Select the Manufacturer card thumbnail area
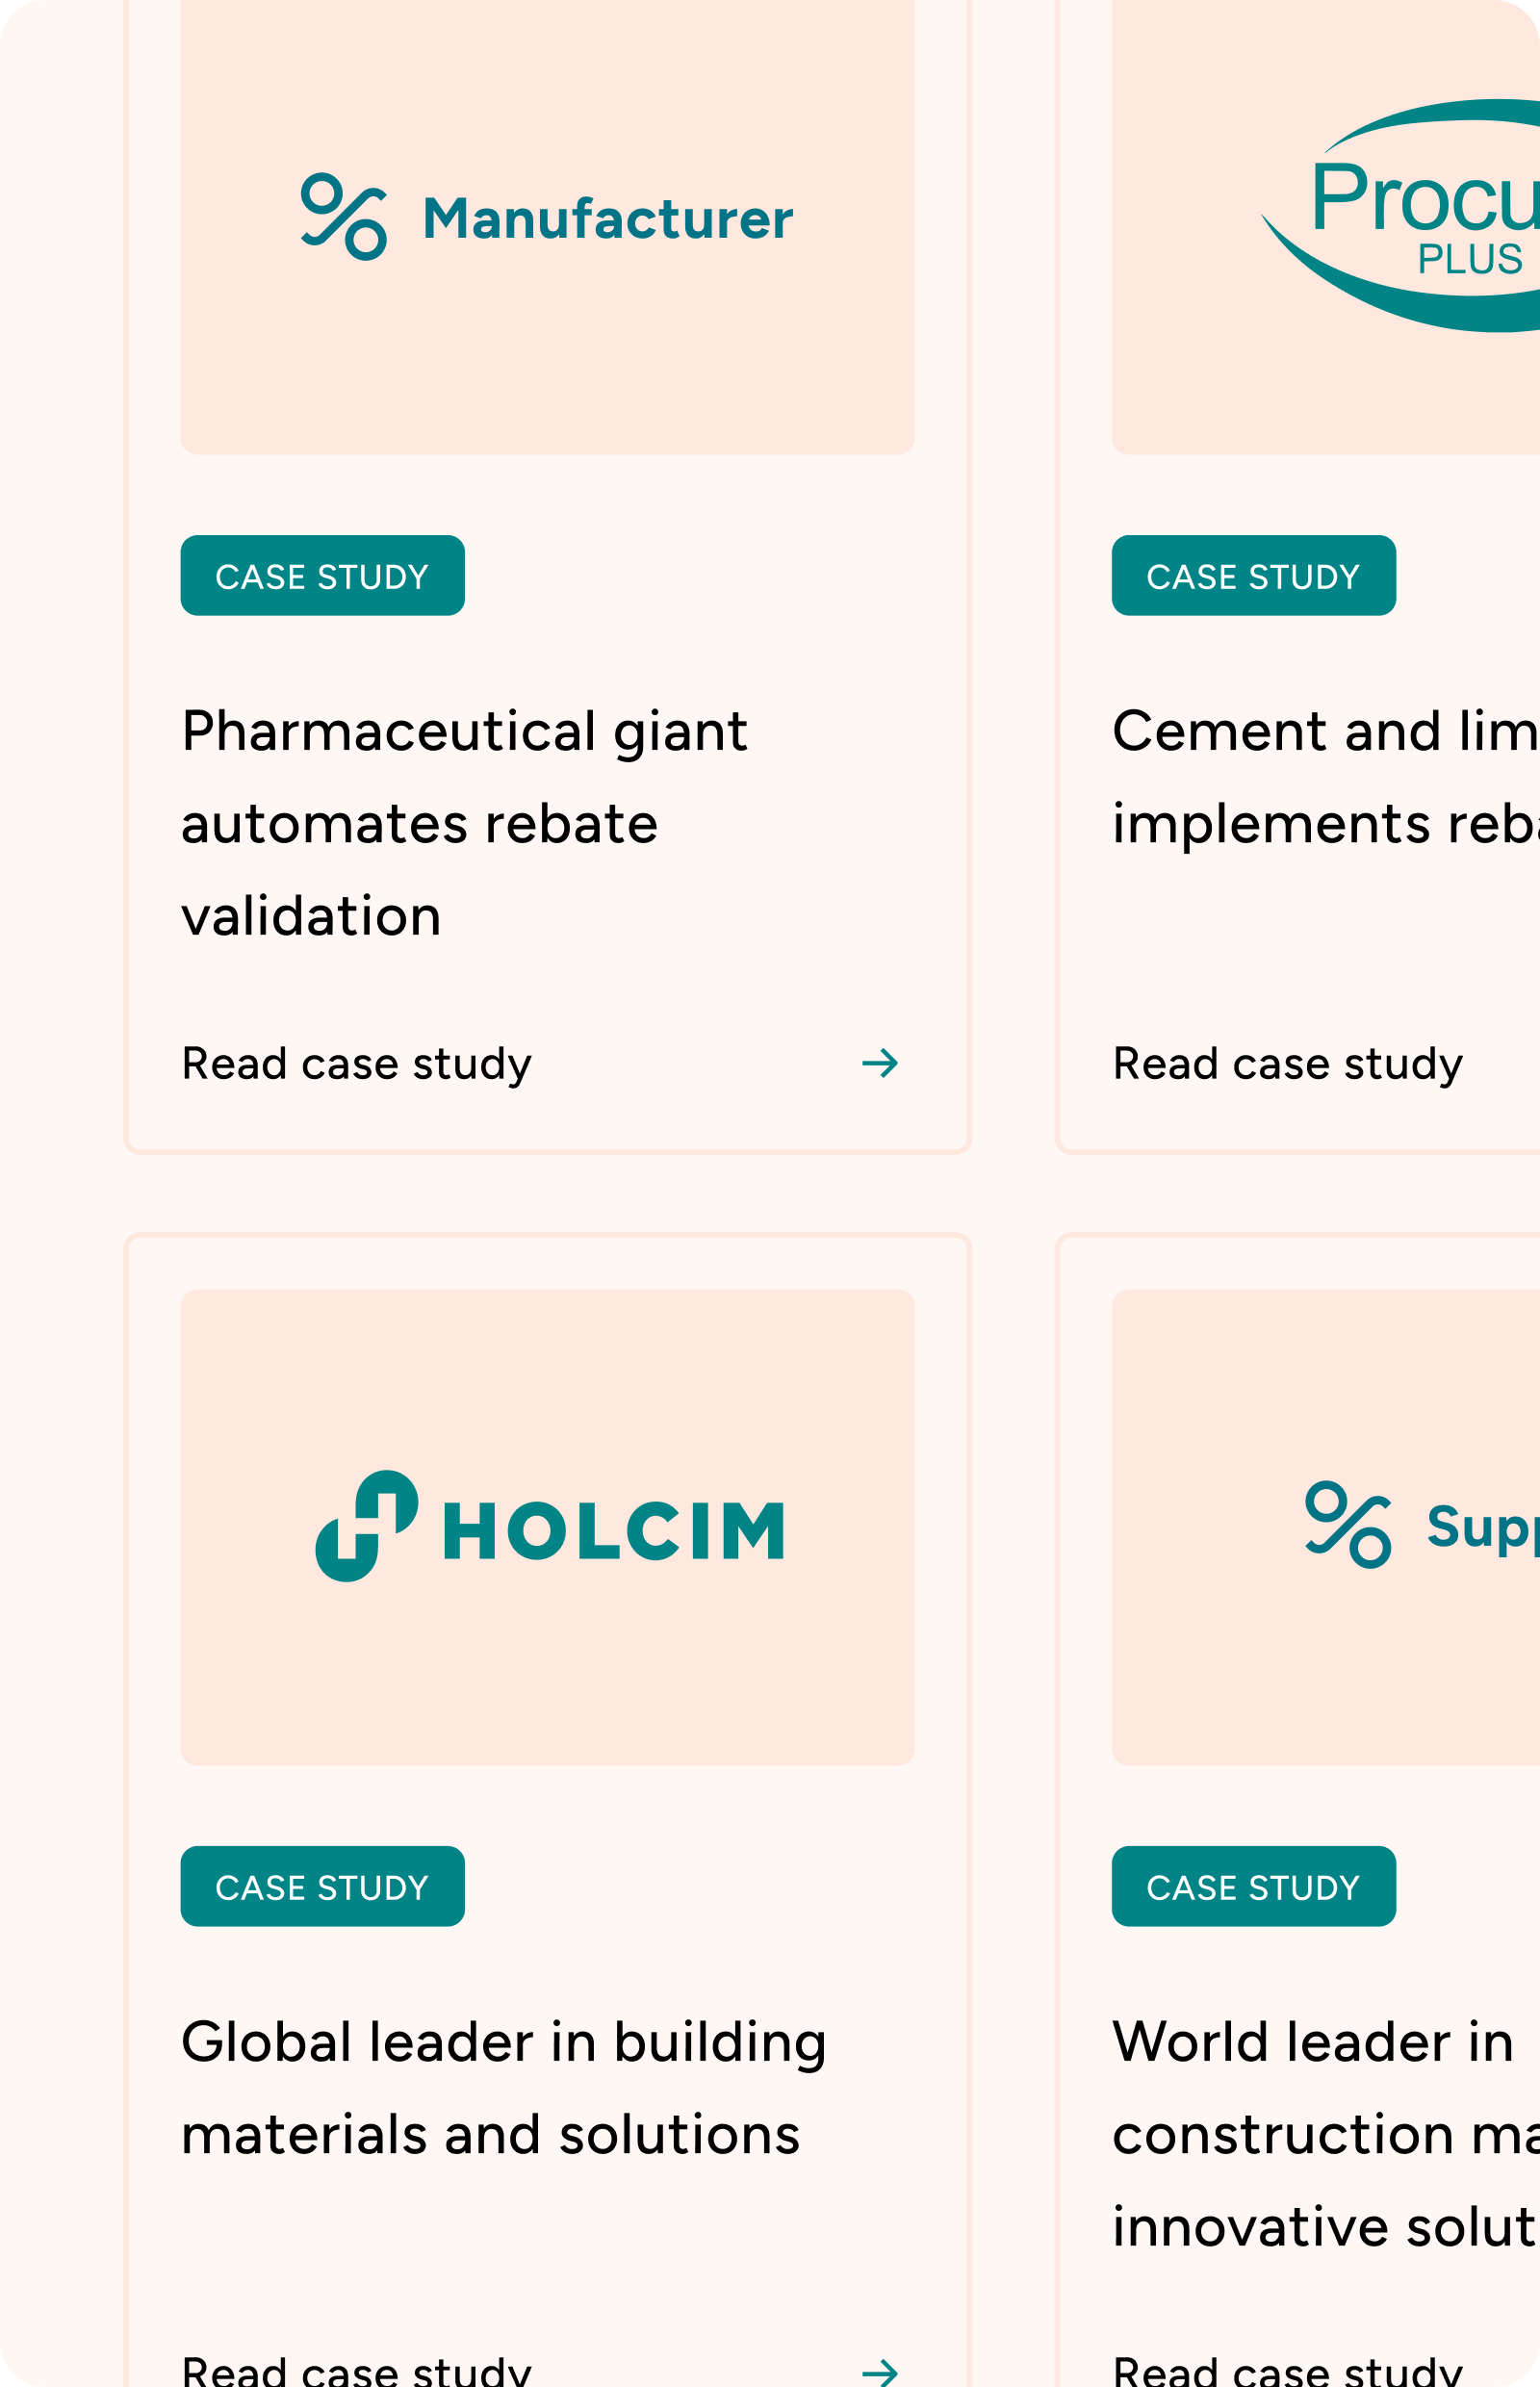 [548, 226]
